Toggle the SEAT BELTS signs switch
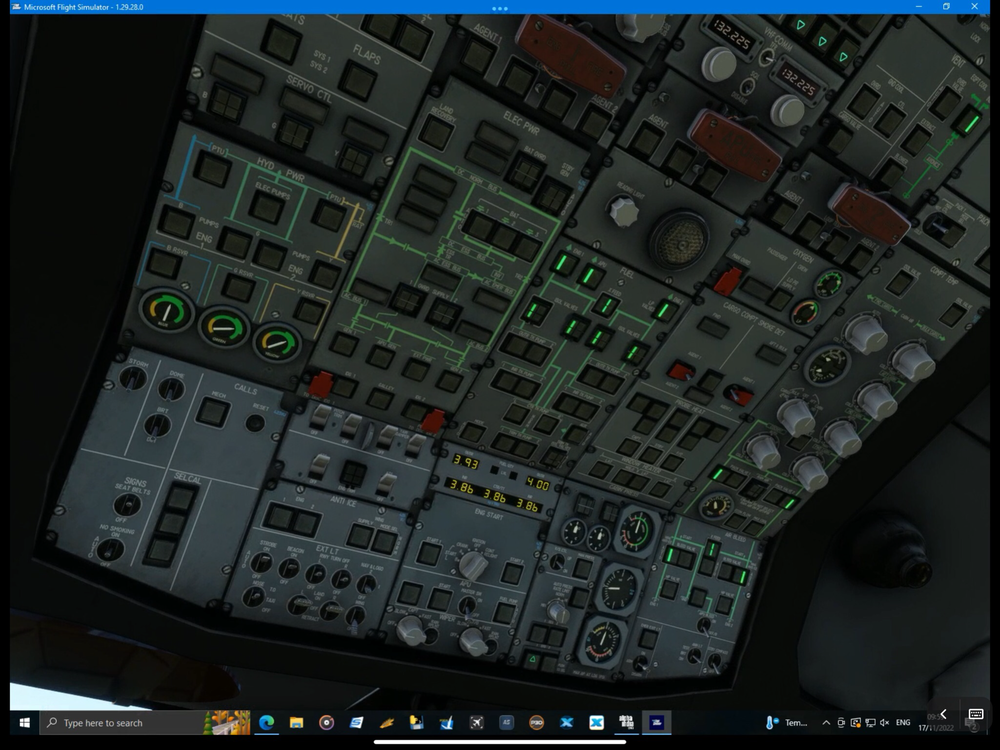The width and height of the screenshot is (1000, 750). click(126, 504)
